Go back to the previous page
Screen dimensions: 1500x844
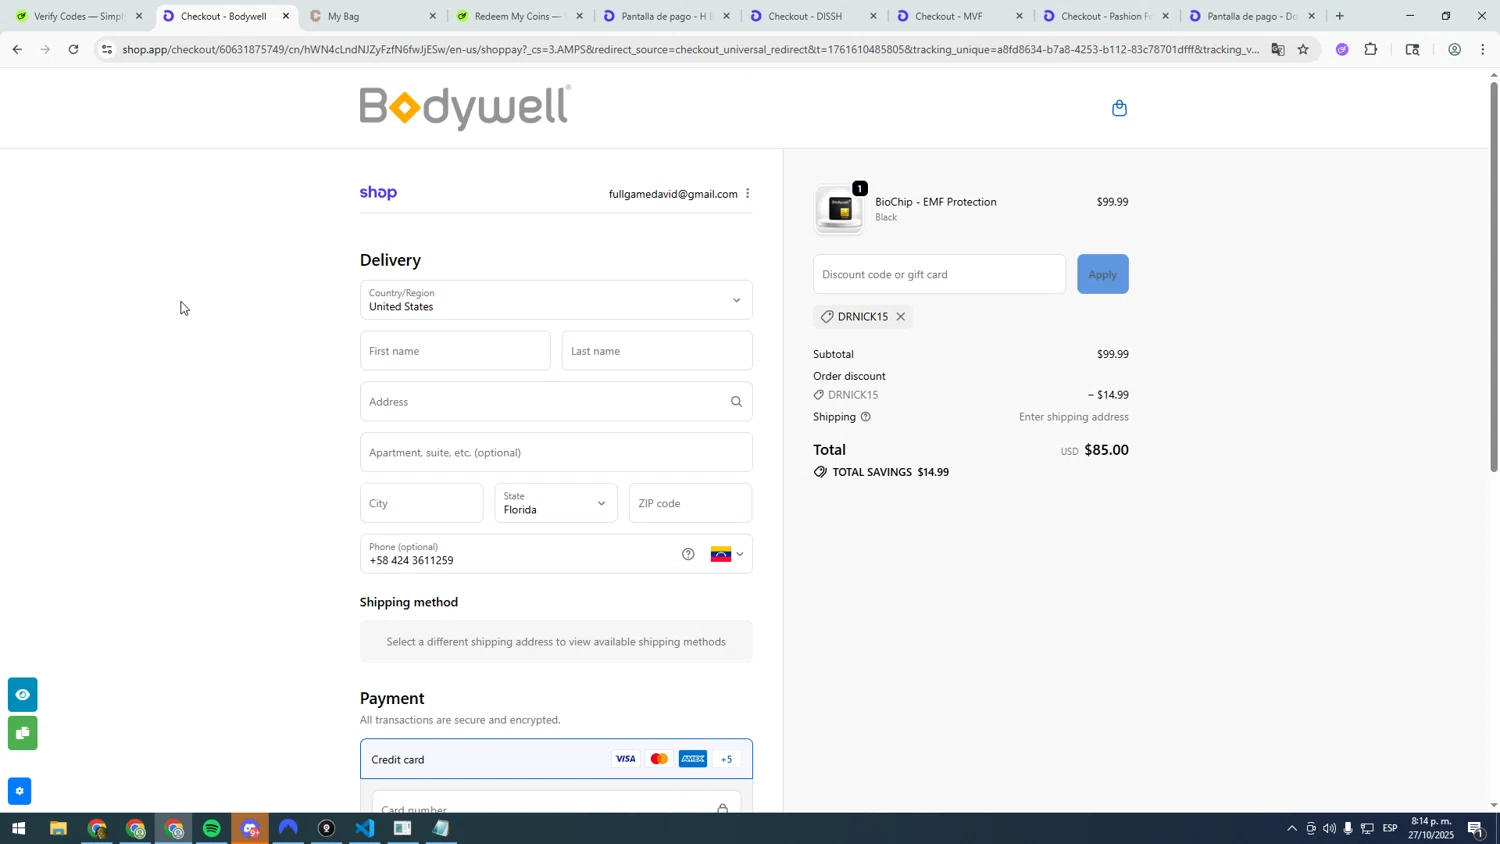click(17, 49)
